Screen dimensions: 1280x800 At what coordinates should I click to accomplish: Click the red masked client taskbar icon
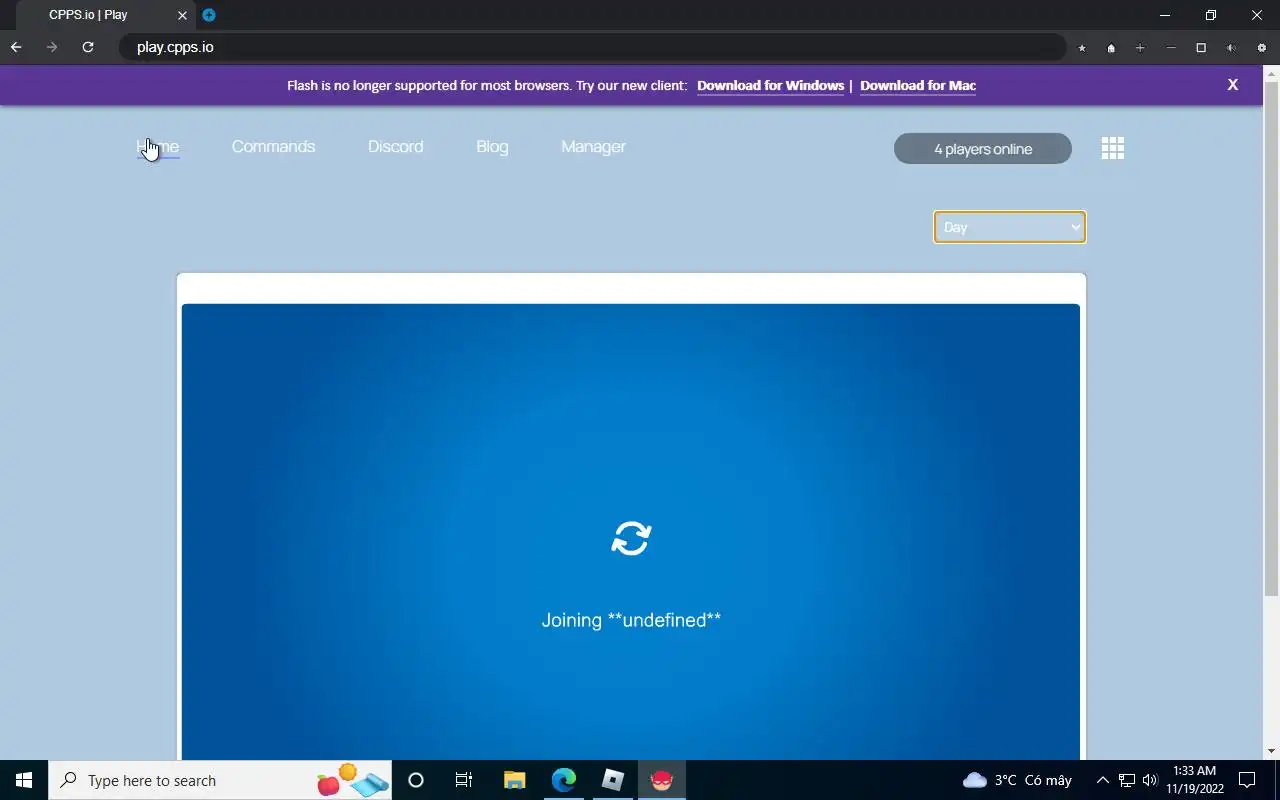(662, 780)
